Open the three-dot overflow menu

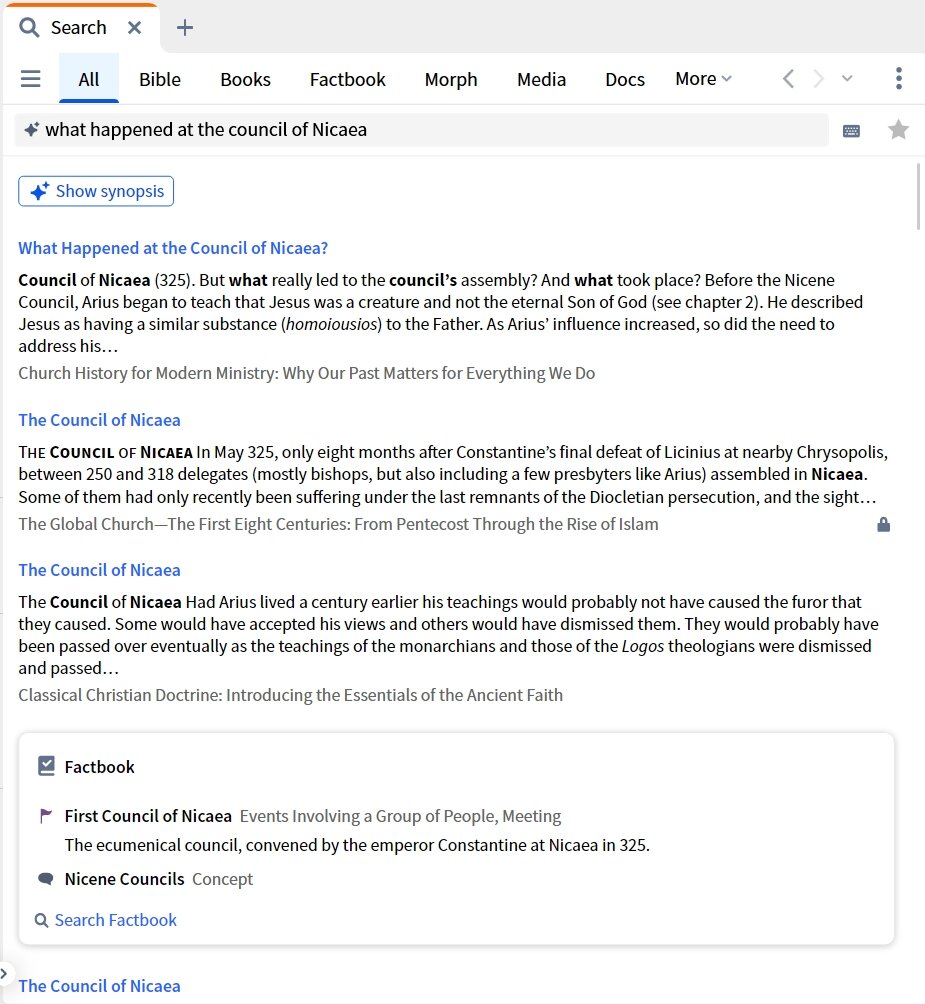898,78
